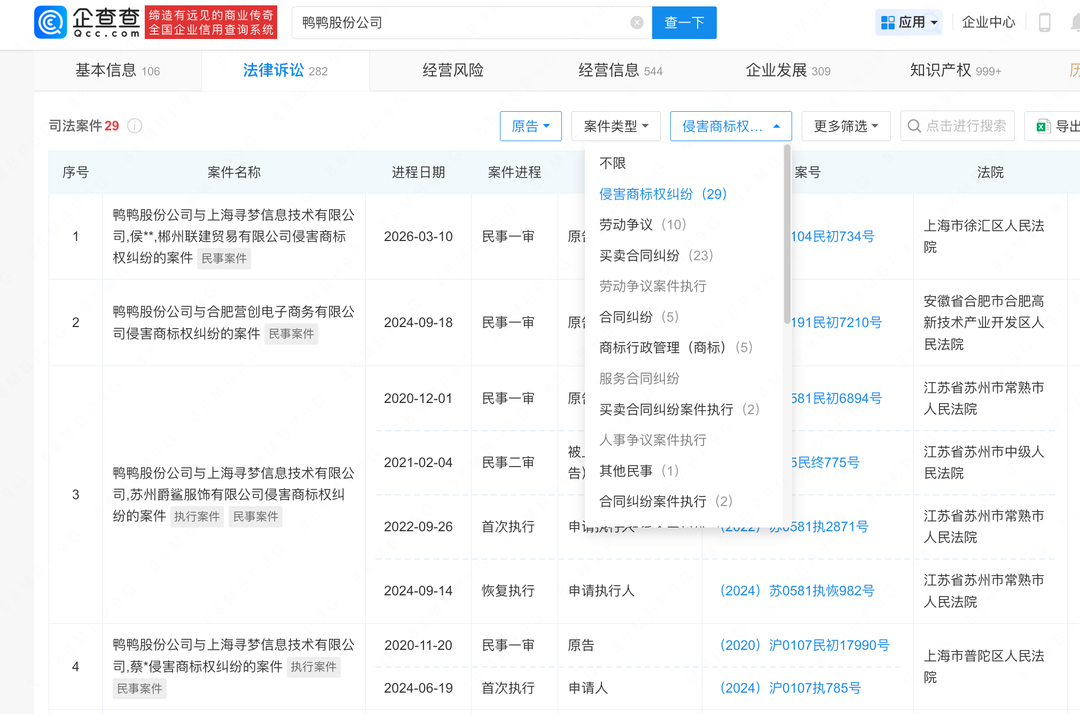
Task: Choose 劳动争议 (10) from the list
Action: tap(642, 225)
